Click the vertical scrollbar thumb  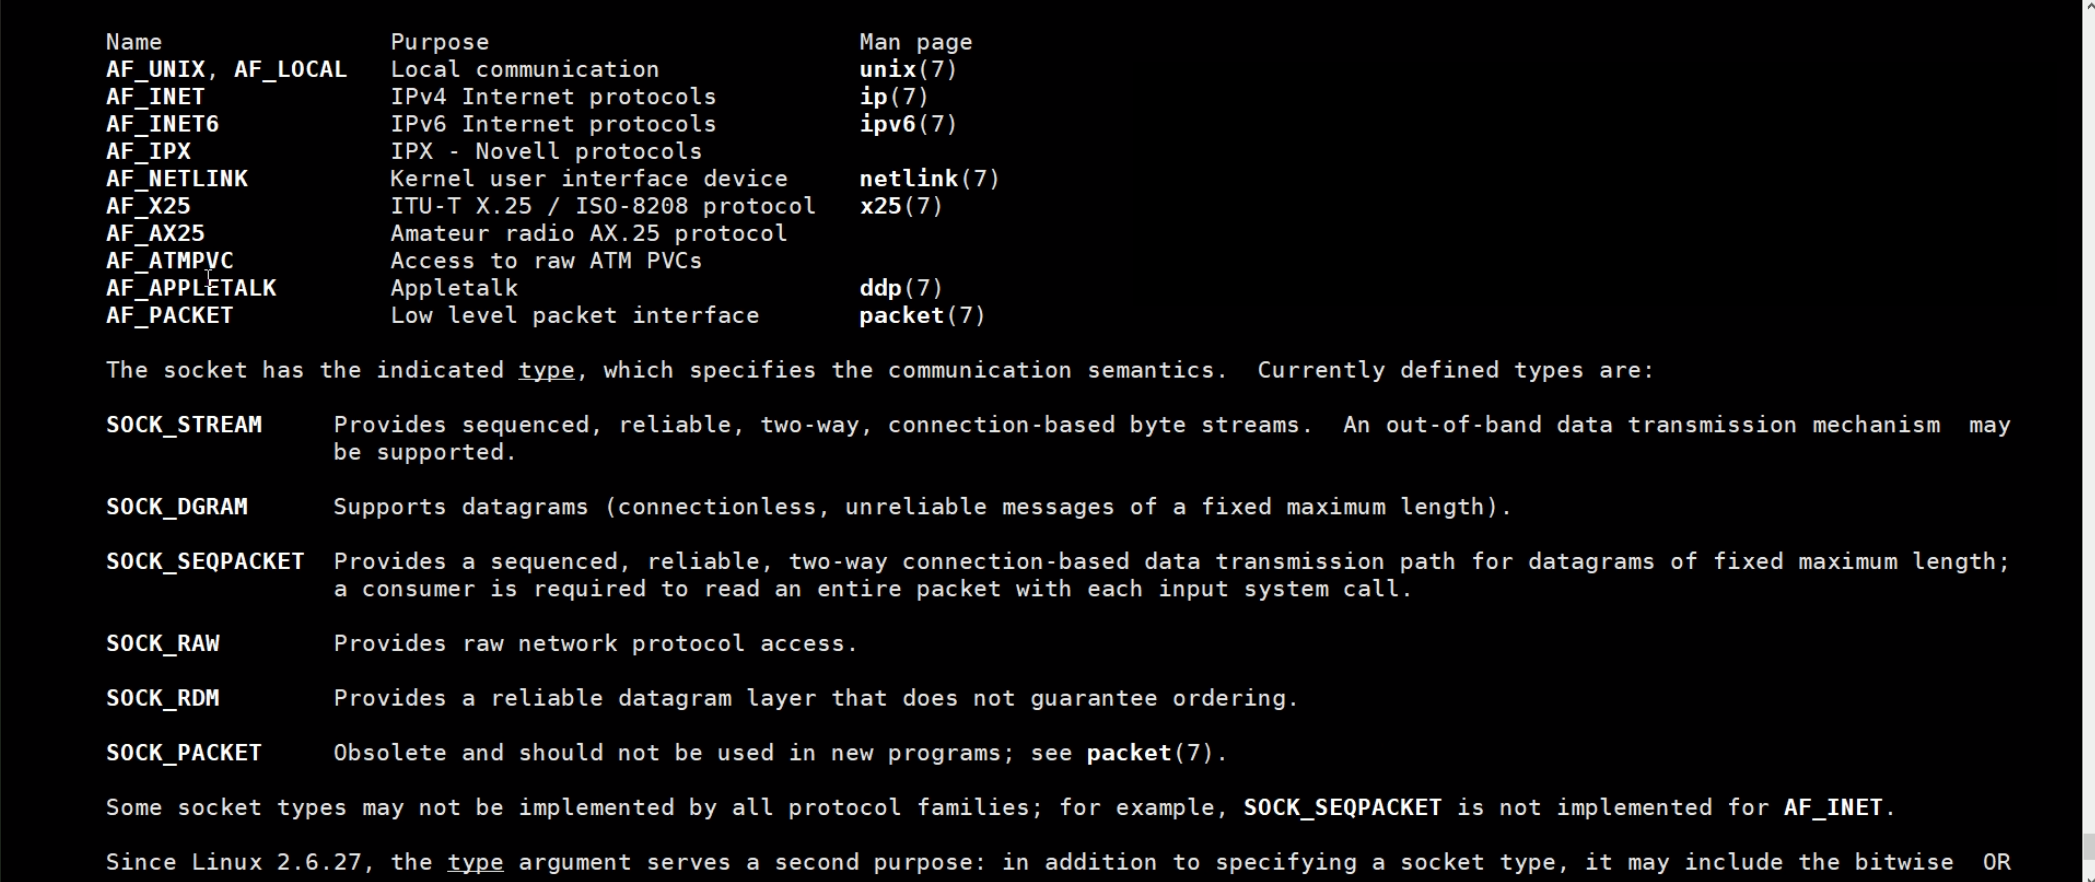2088,846
